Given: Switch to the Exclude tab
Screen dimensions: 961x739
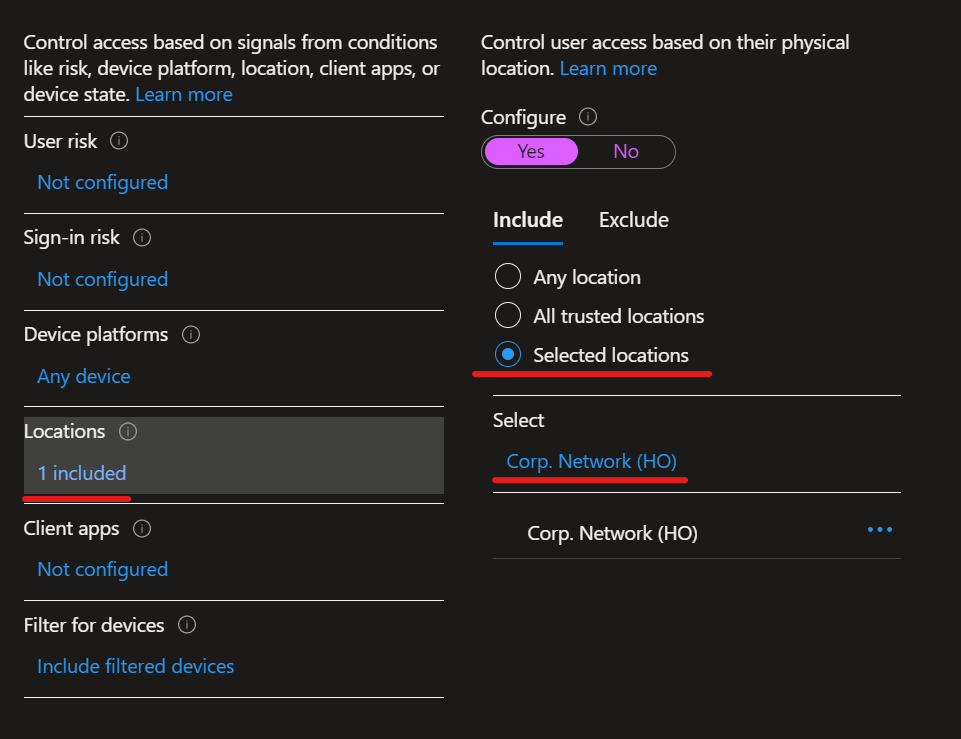Looking at the screenshot, I should 633,220.
